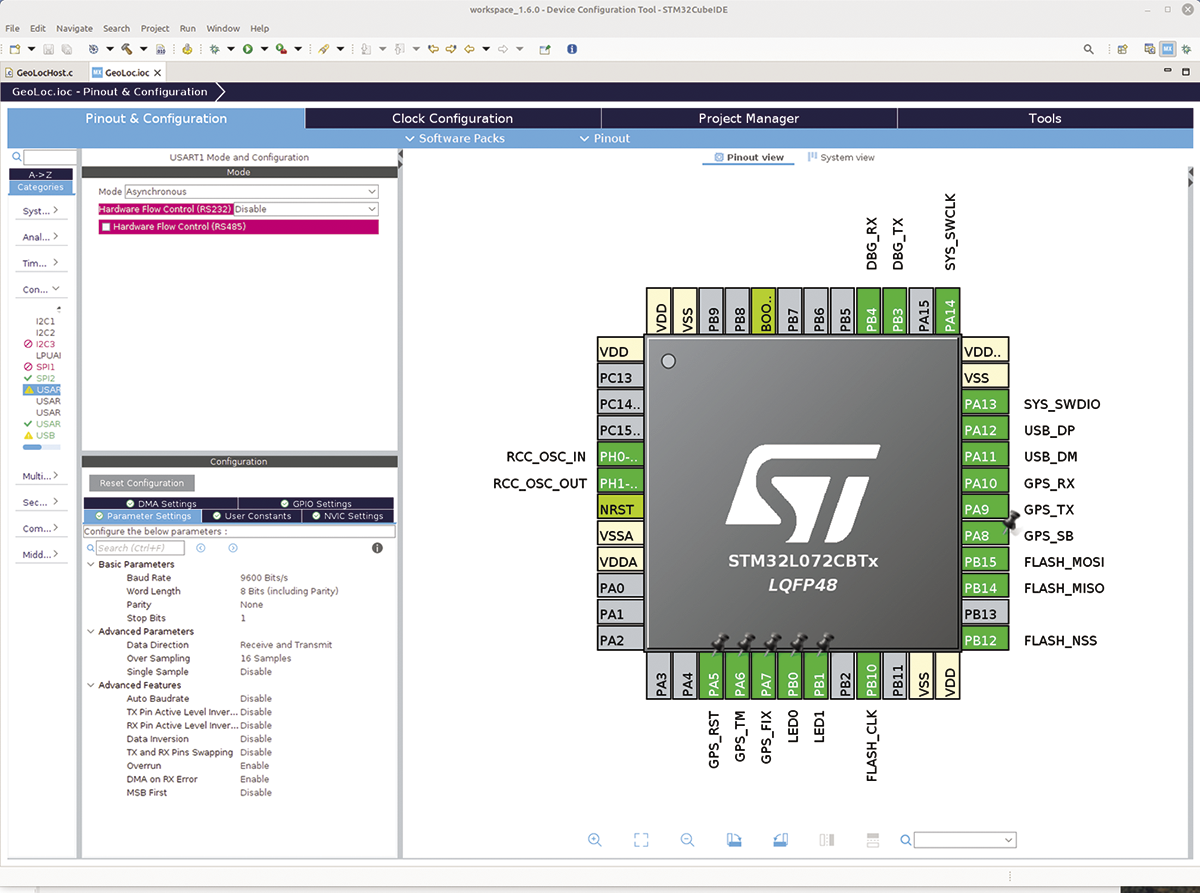Click the Reset Configuration button
The width and height of the screenshot is (1200, 893).
[142, 483]
